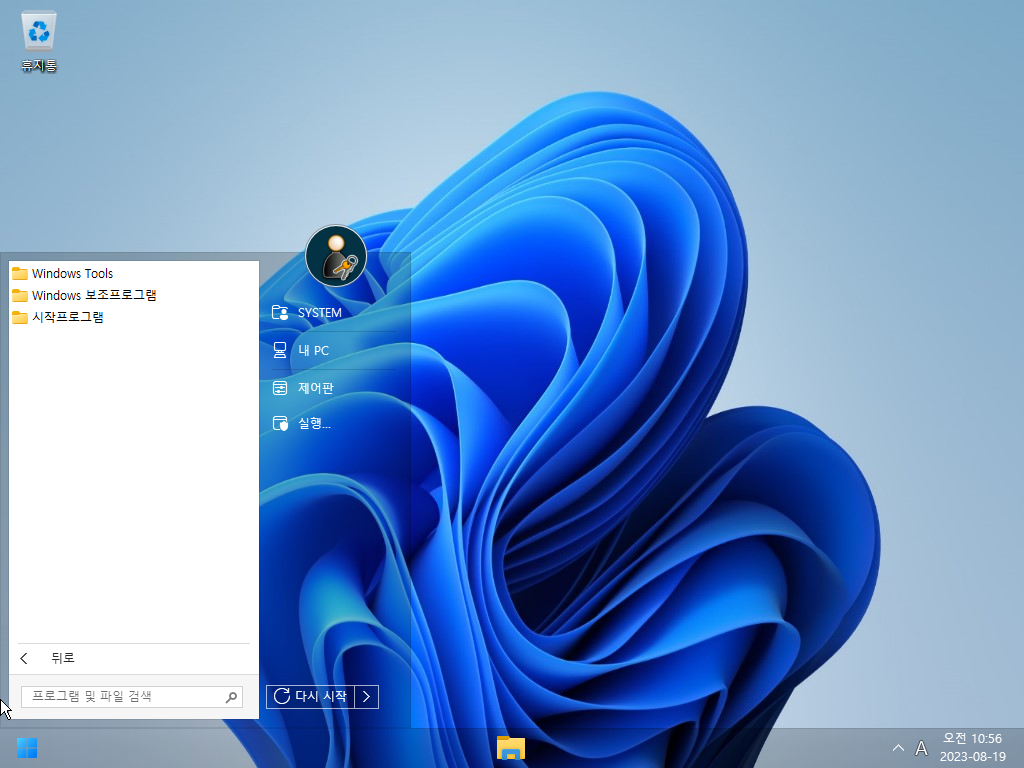The image size is (1024, 768).
Task: Click the Windows Tools folder icon
Action: pos(20,273)
